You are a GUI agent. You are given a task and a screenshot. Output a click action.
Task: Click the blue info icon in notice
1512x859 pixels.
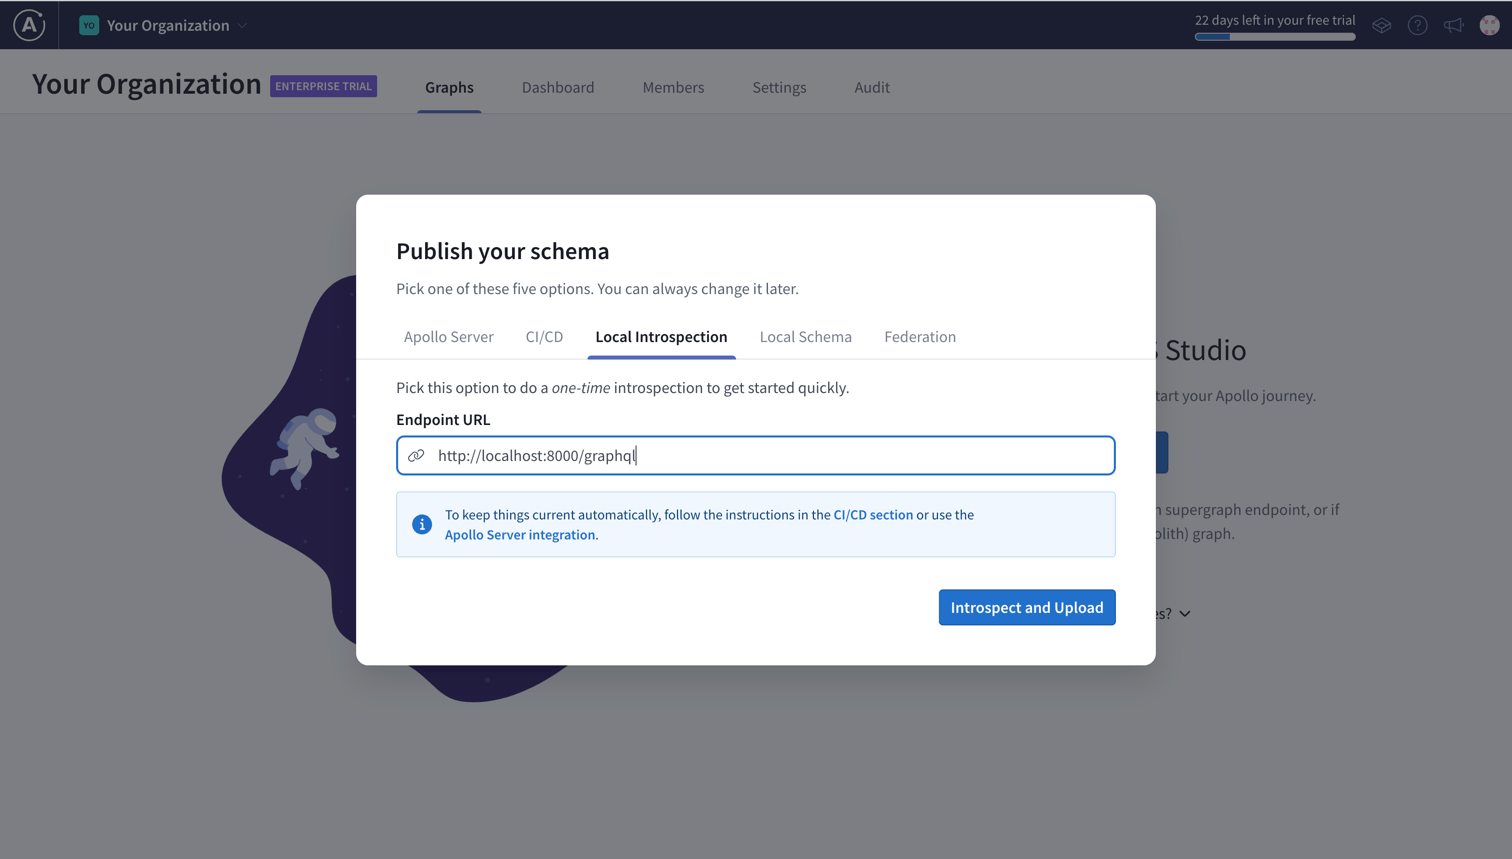pyautogui.click(x=422, y=524)
